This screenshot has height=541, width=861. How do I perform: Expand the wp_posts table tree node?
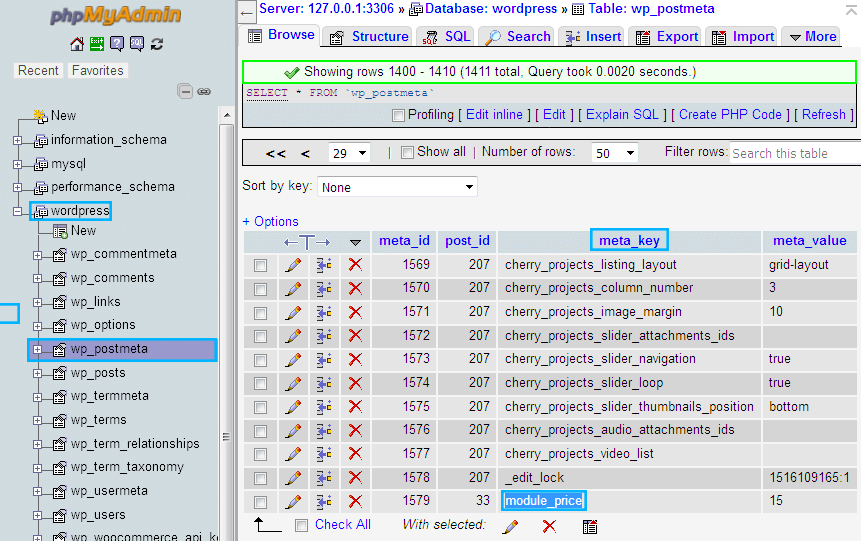(37, 373)
